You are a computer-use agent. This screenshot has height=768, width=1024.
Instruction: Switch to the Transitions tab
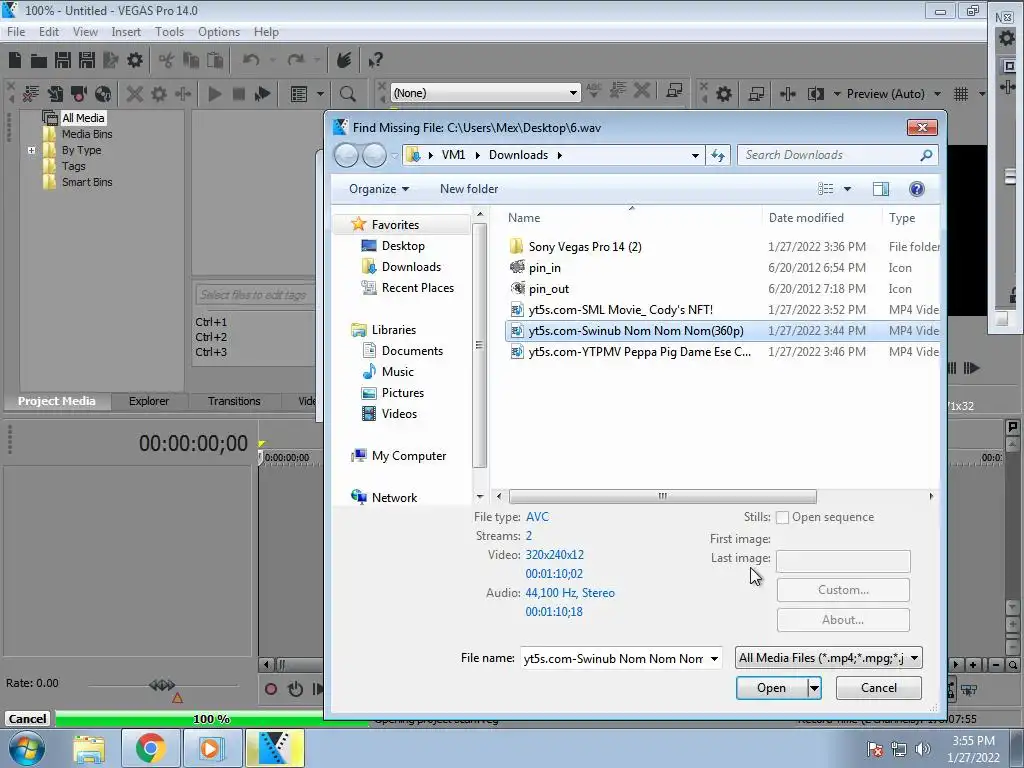(x=234, y=402)
